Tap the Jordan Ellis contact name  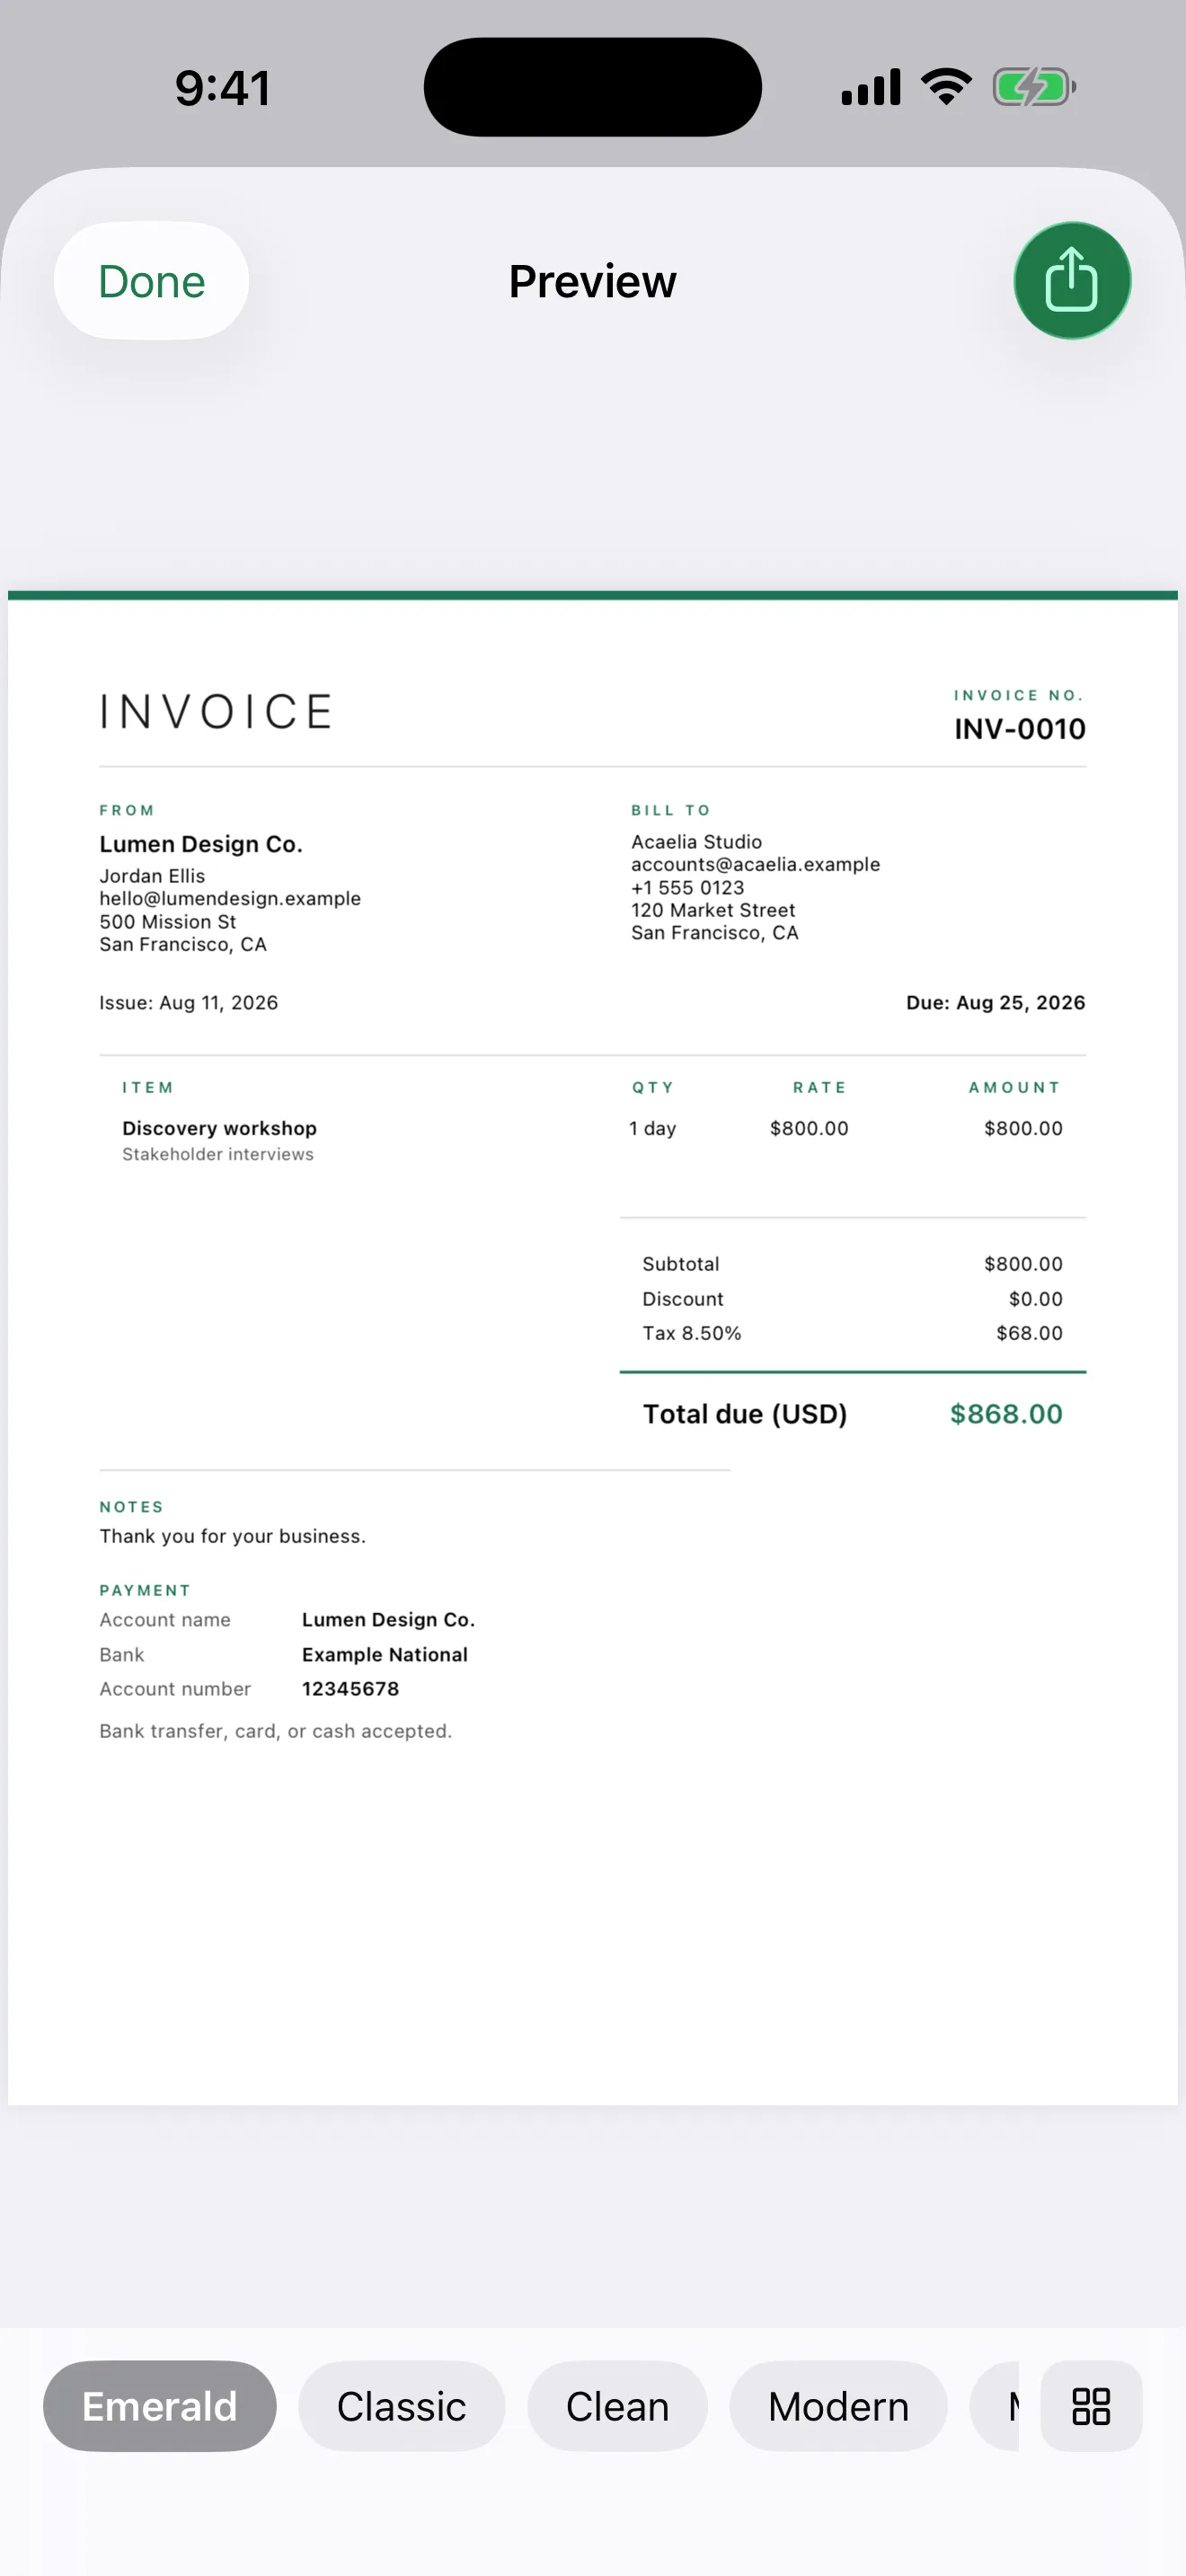click(152, 876)
